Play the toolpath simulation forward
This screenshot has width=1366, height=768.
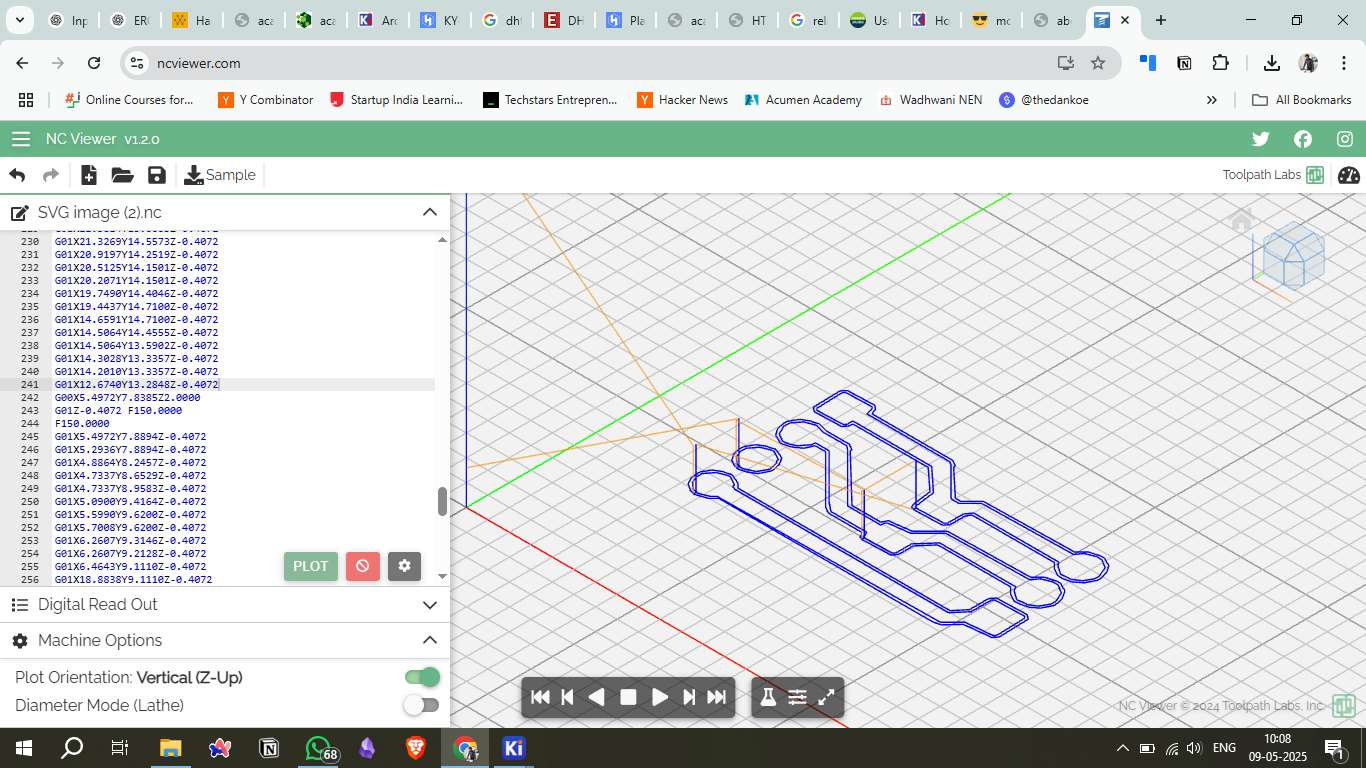(x=659, y=697)
